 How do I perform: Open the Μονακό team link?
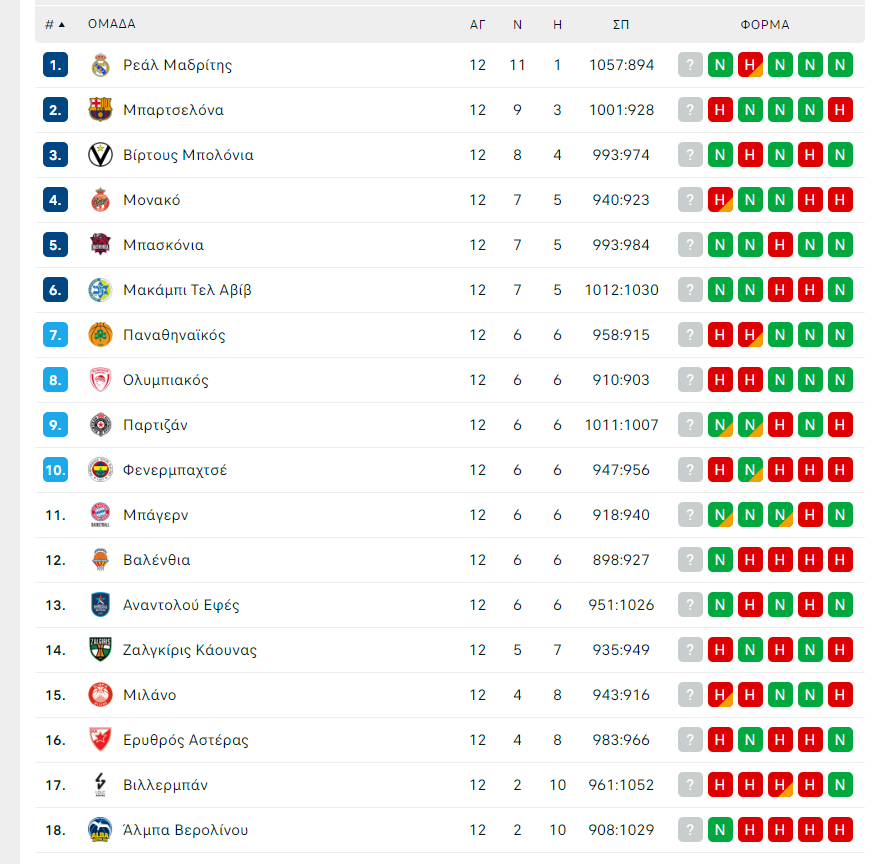[151, 200]
